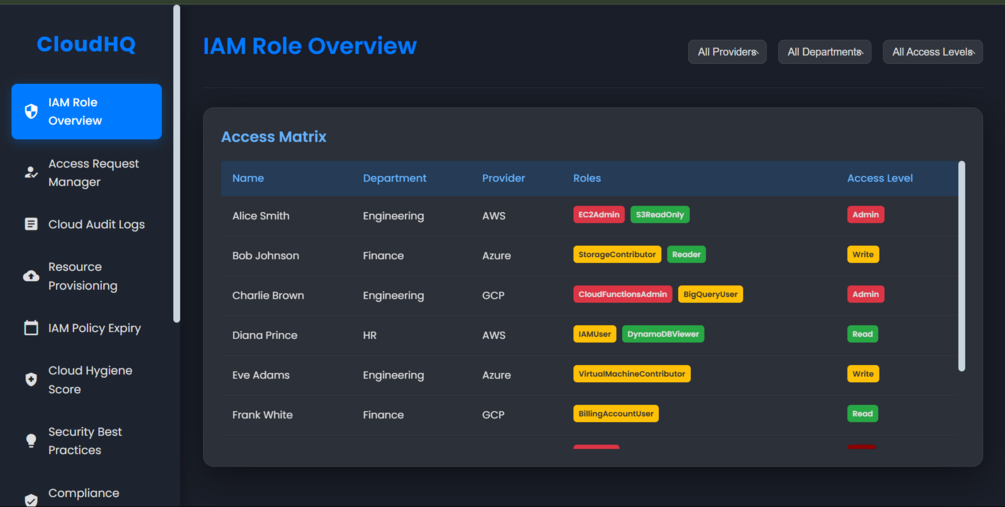Click the DynamoDBViewer role badge

tap(663, 334)
